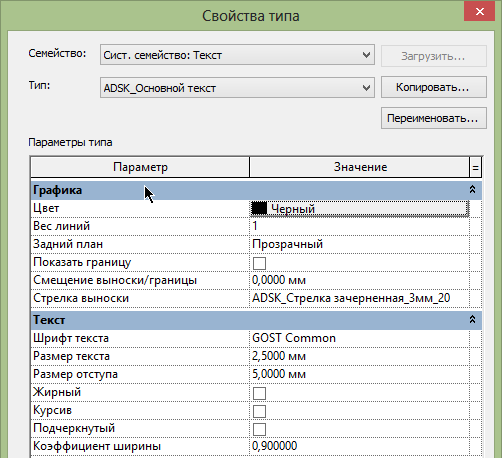Viewport: 502px width, 458px height.
Task: Toggle the Жирный checkbox
Action: point(259,393)
